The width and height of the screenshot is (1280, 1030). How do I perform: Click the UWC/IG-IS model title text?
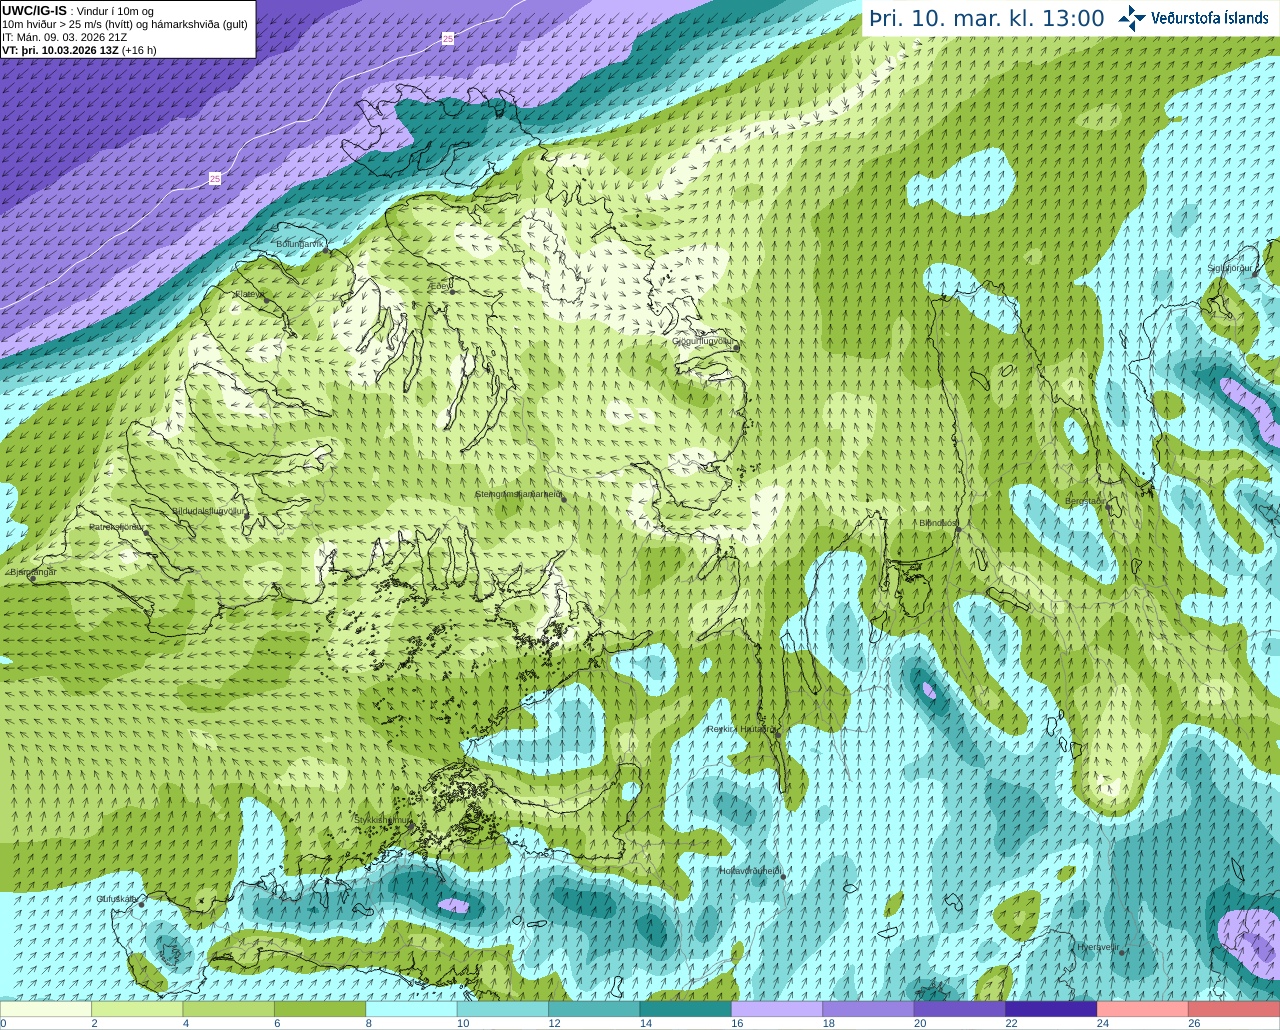point(34,10)
